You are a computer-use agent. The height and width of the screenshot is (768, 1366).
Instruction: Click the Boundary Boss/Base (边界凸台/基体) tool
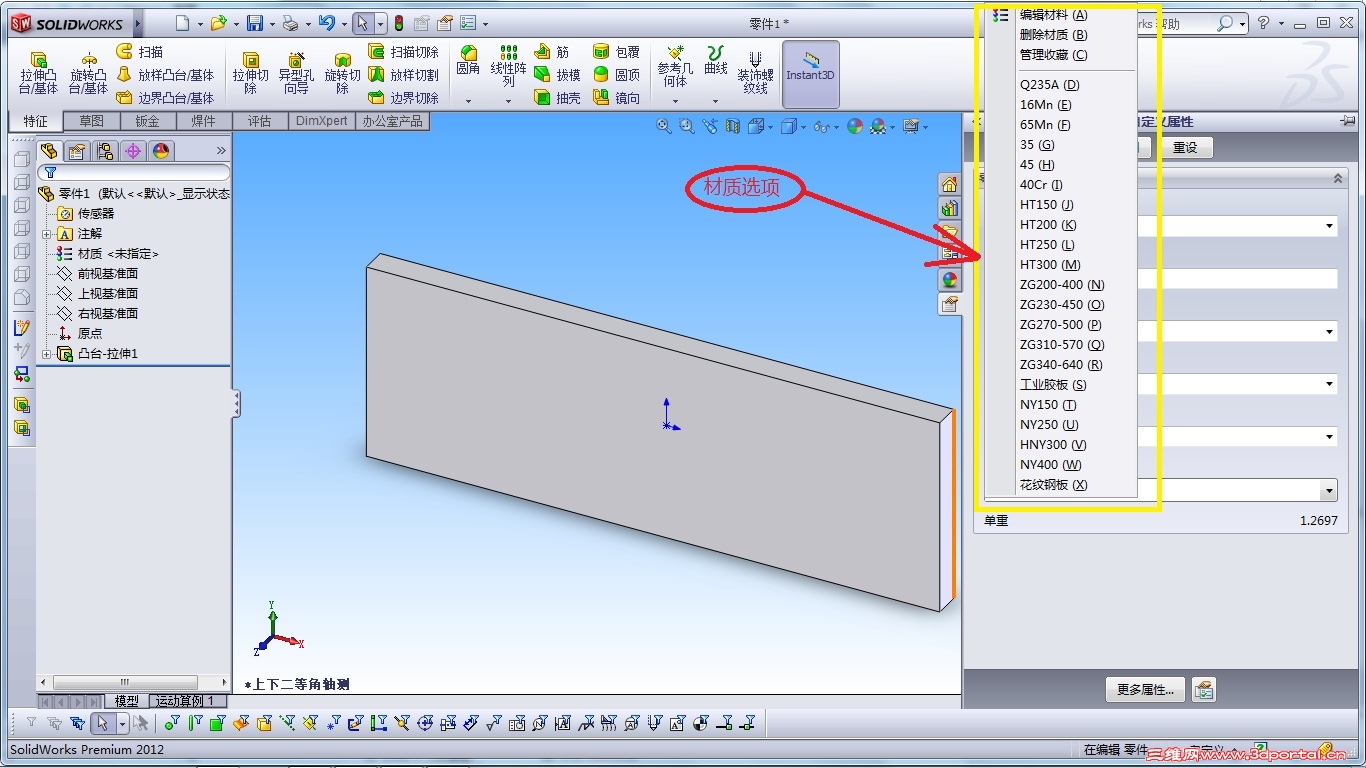point(165,98)
